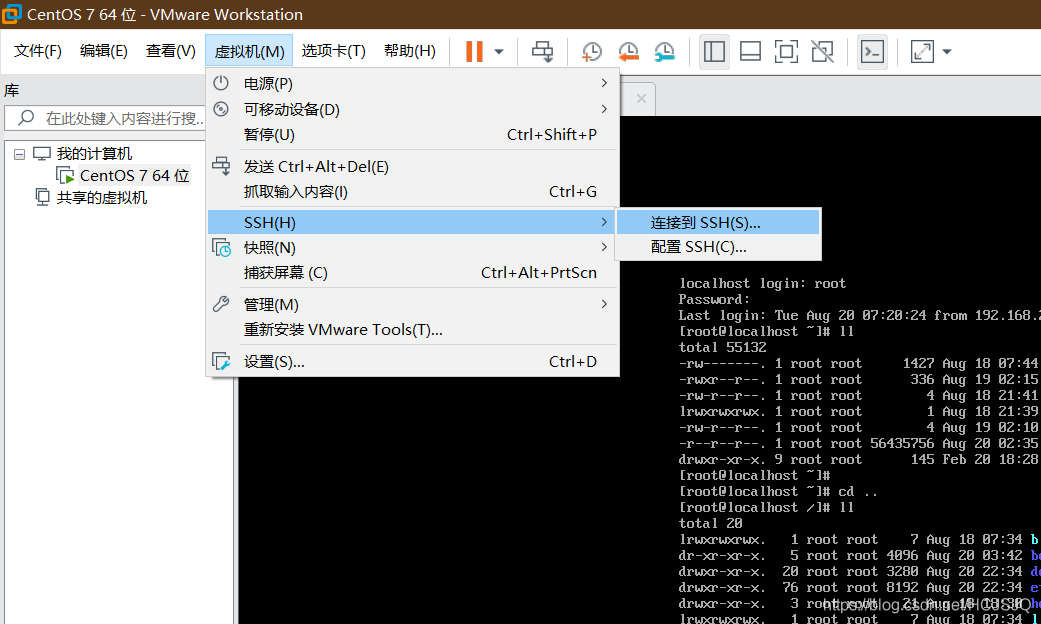
Task: Open the snapshot manager toolbar icon
Action: click(x=664, y=51)
